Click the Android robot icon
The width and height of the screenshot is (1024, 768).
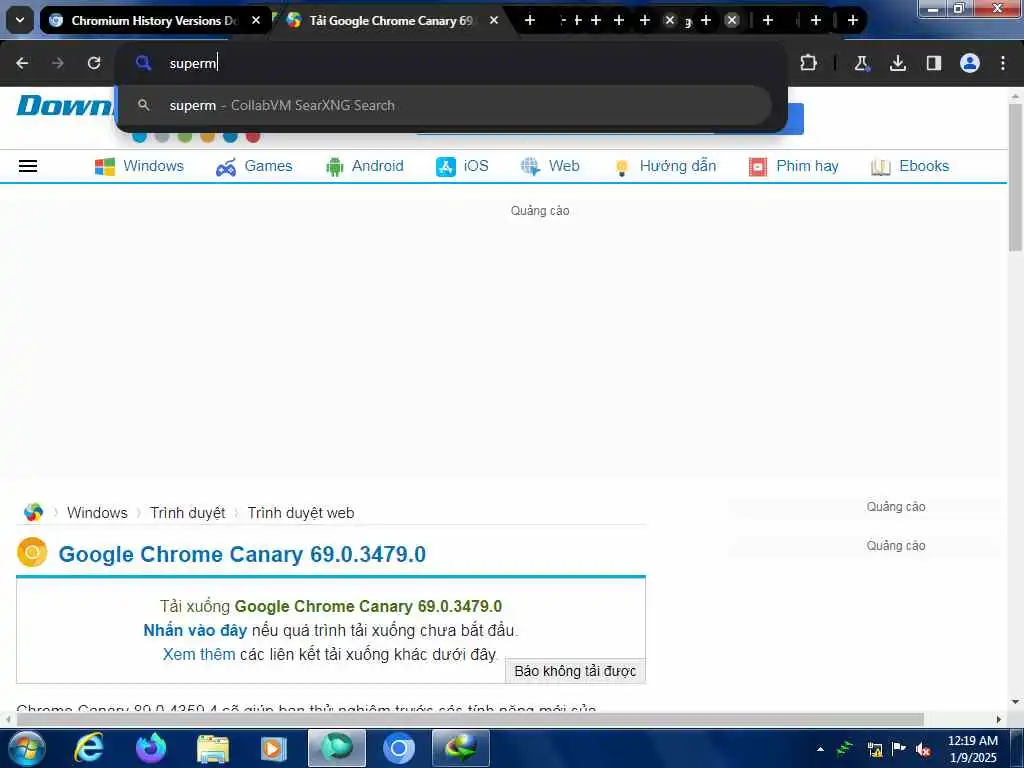tap(334, 167)
